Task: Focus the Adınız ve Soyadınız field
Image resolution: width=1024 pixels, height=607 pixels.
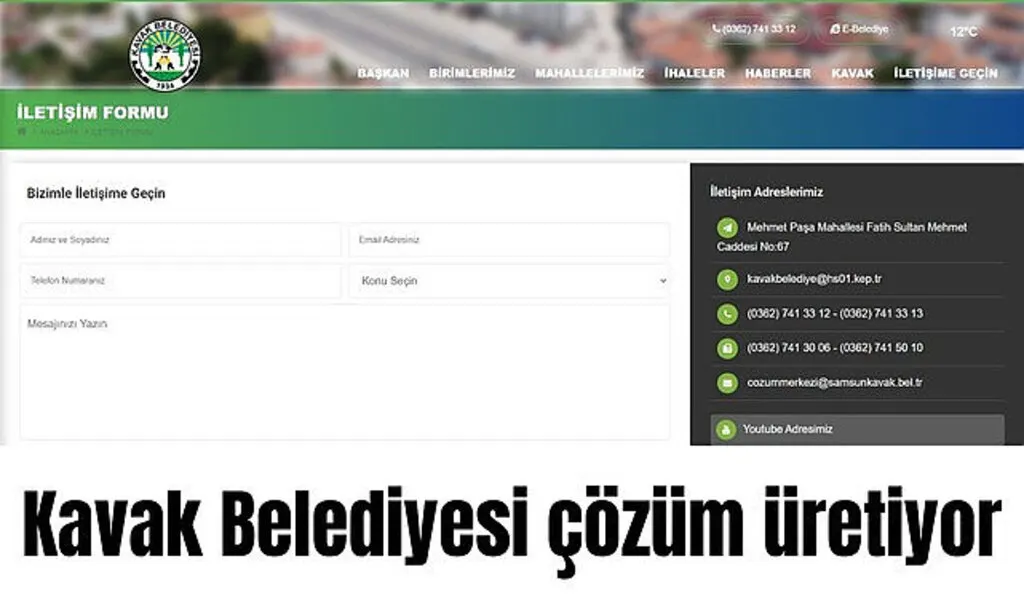Action: [x=180, y=240]
